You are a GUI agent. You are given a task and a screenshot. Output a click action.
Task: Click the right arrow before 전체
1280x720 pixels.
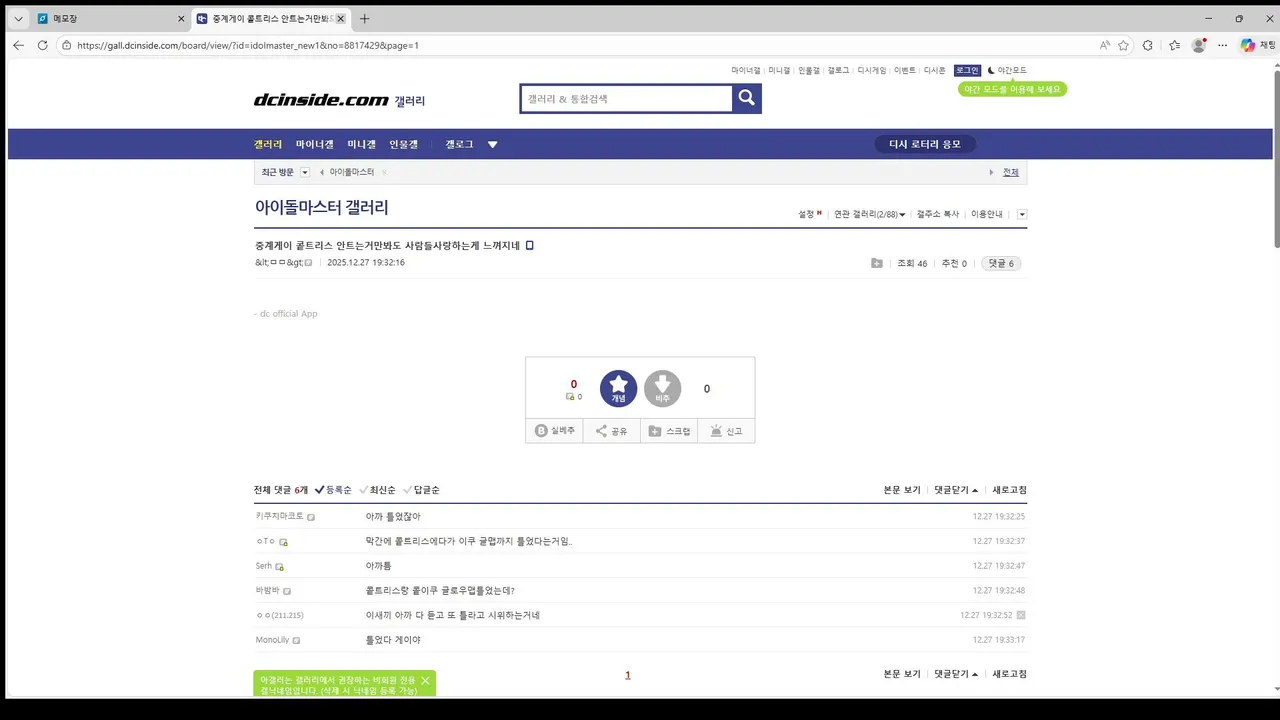point(992,172)
